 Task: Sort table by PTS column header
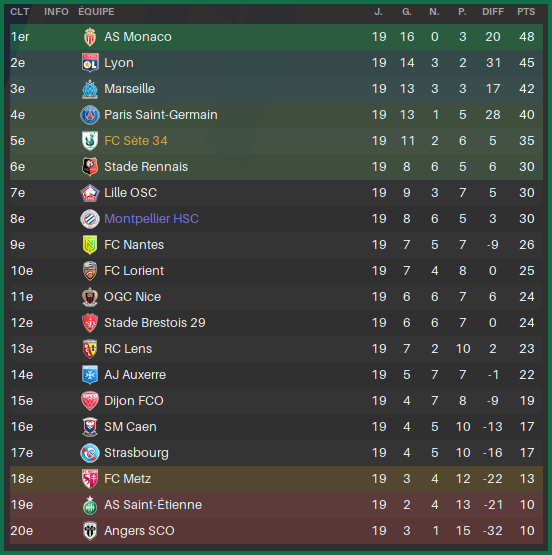pos(526,12)
